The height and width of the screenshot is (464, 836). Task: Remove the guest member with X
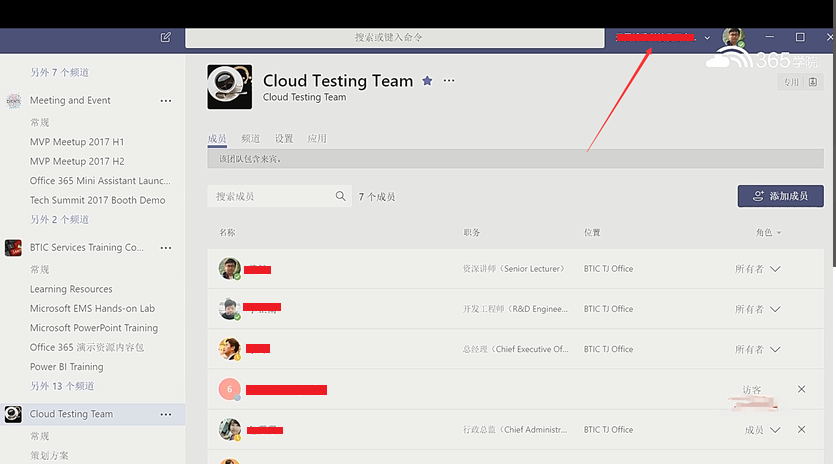(x=801, y=389)
